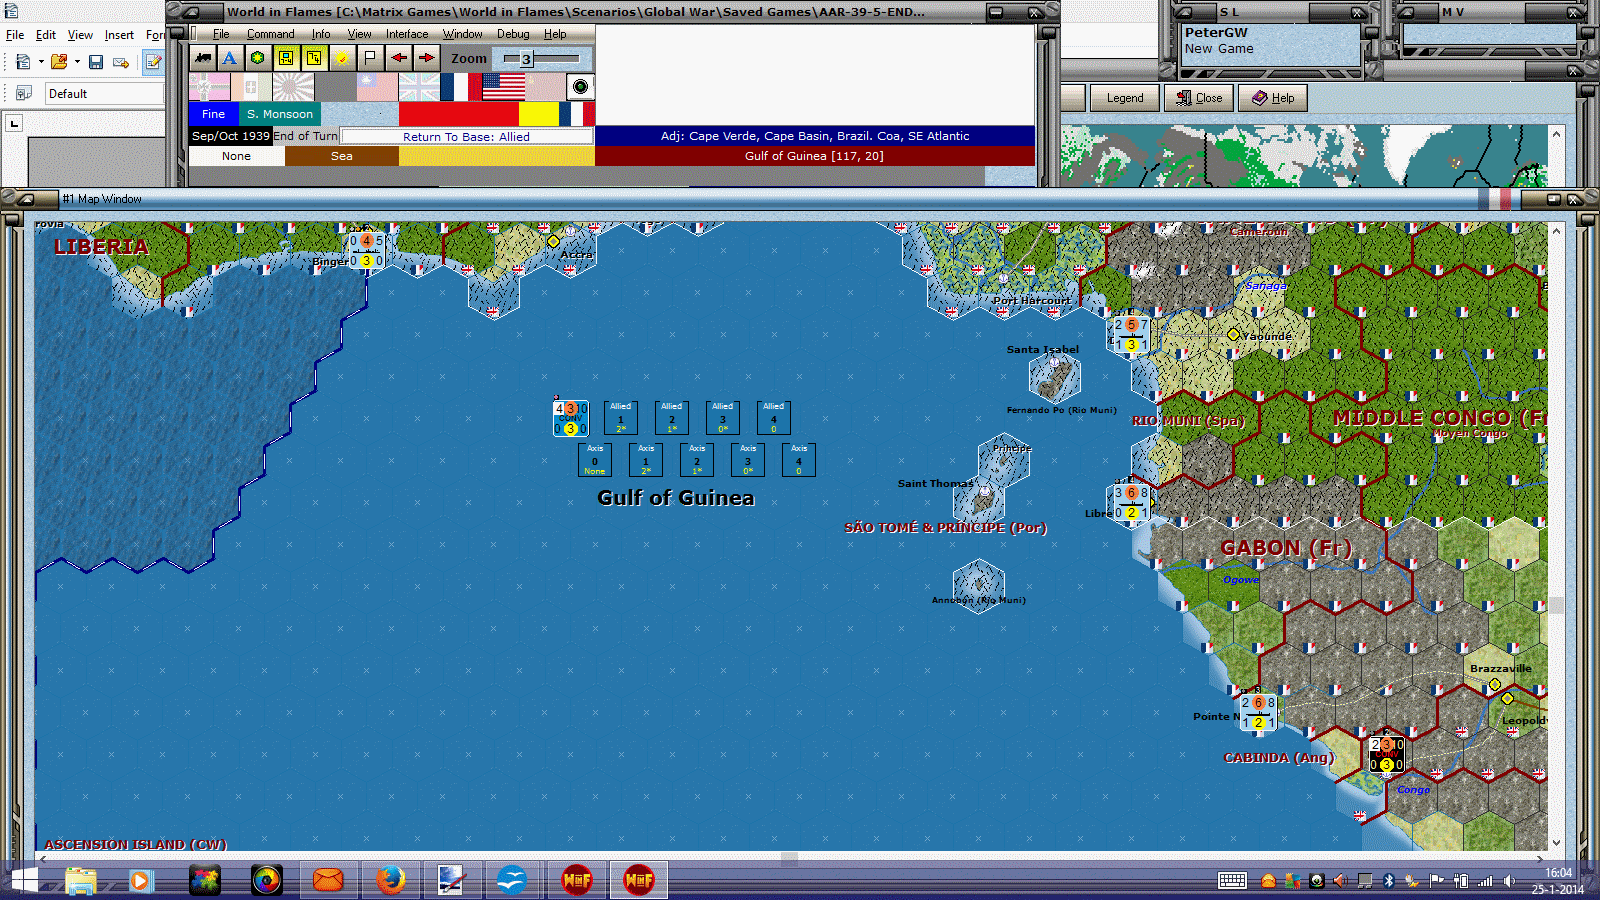The height and width of the screenshot is (900, 1600).
Task: Select the unit counter west of Yaounde
Action: 1131,334
